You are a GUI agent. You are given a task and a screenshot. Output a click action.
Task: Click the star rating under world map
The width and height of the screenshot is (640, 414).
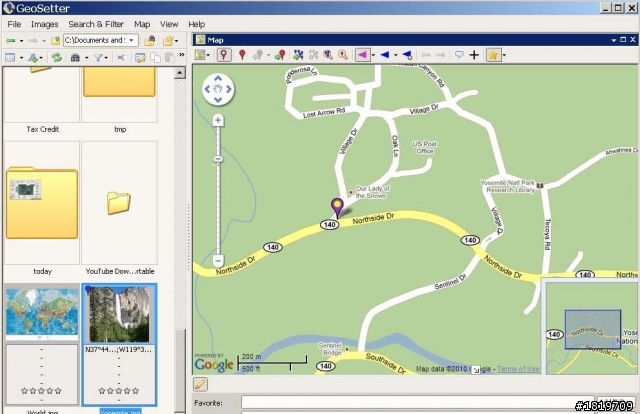coord(41,391)
